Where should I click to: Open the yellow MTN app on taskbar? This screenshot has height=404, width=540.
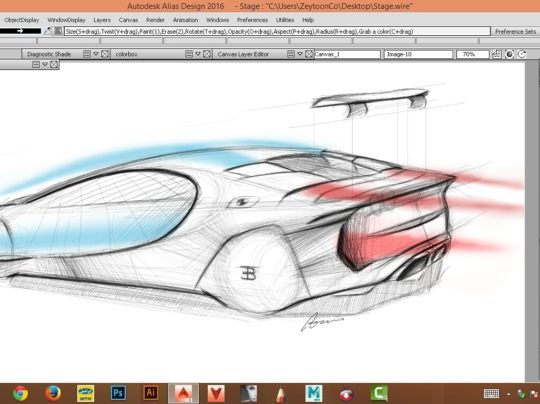pyautogui.click(x=85, y=393)
